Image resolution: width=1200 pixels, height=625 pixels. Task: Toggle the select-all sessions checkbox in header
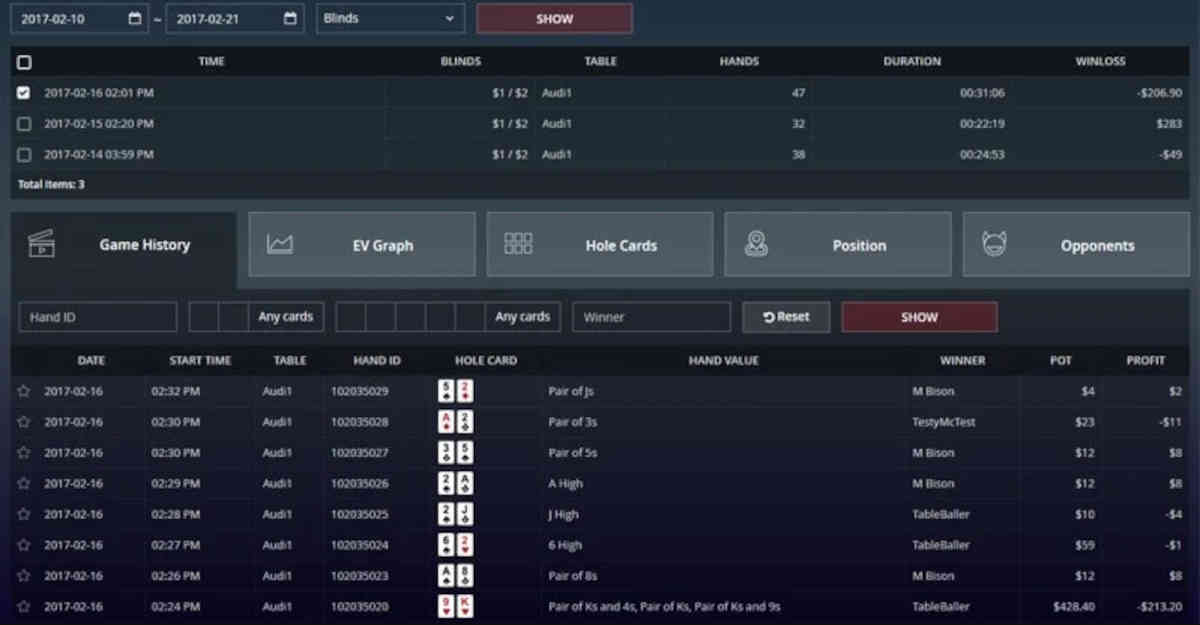[x=24, y=62]
